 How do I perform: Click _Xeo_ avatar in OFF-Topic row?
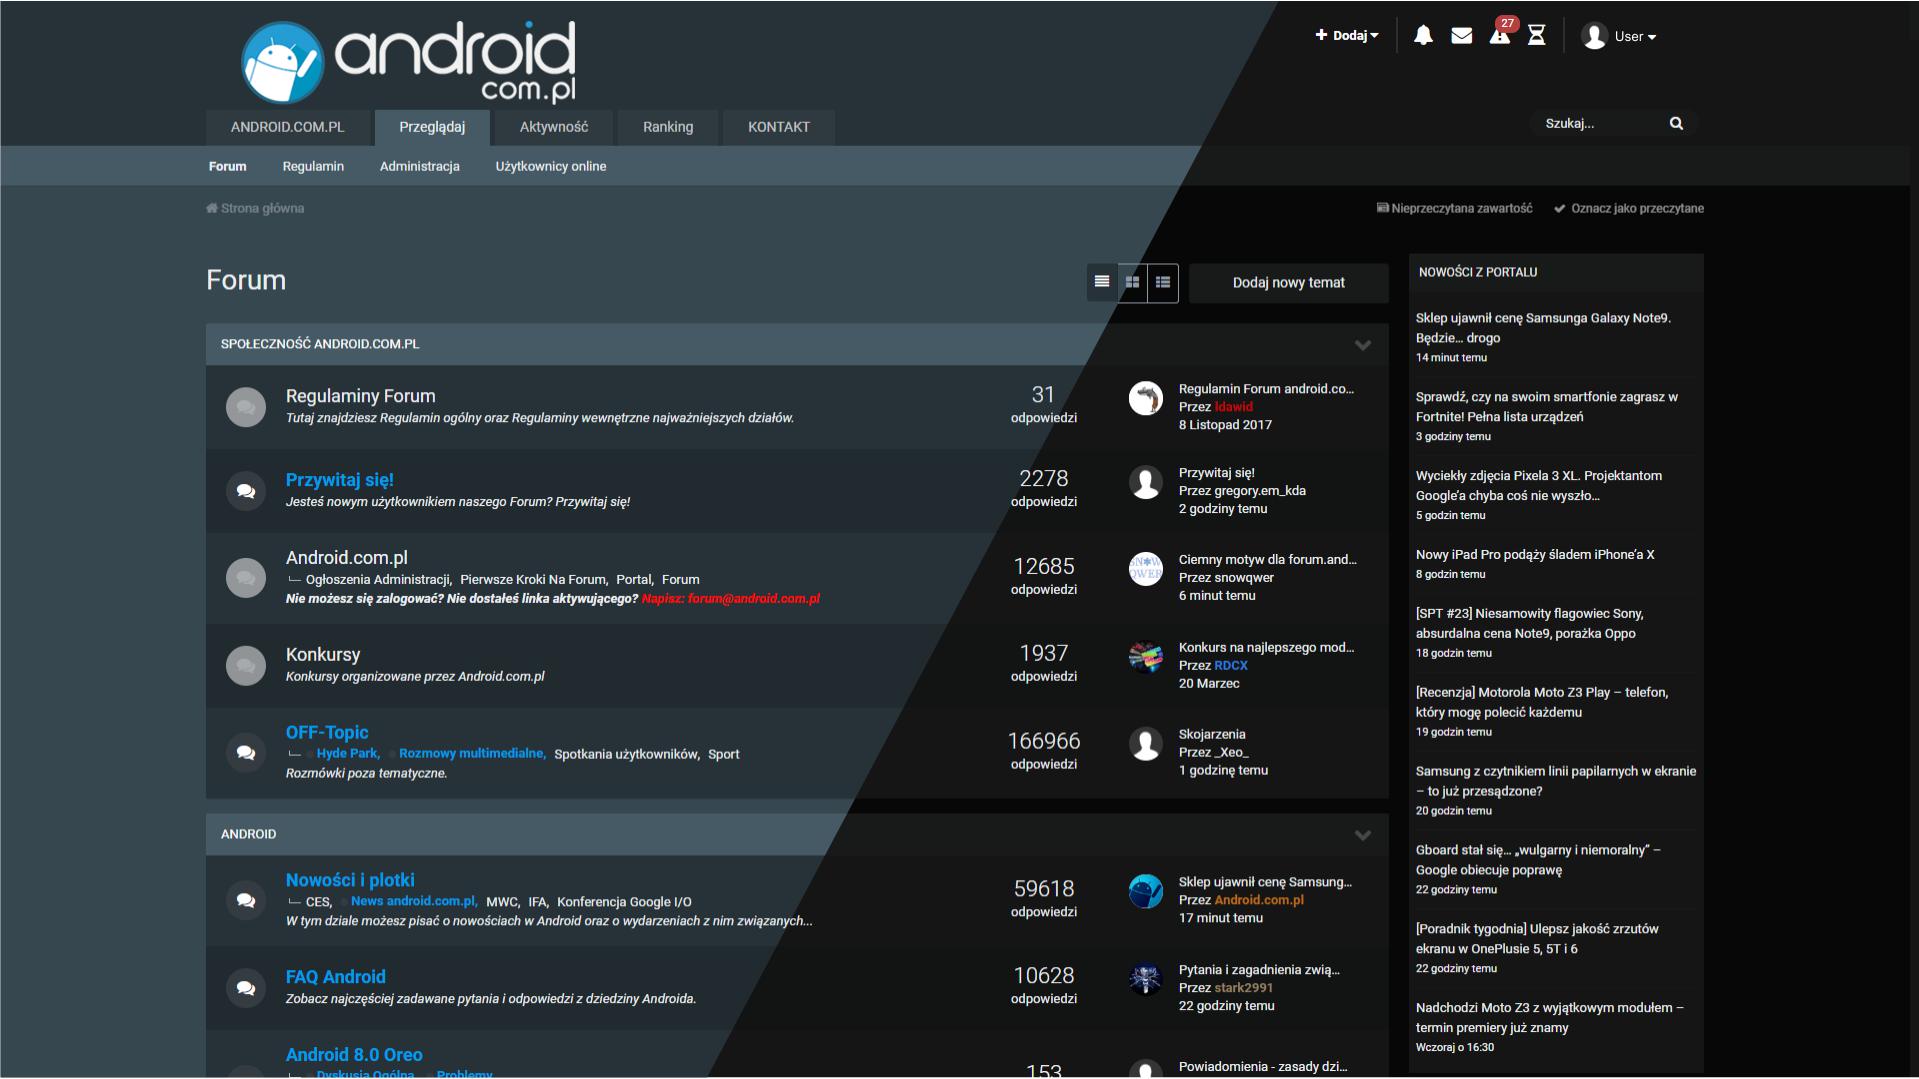point(1146,744)
